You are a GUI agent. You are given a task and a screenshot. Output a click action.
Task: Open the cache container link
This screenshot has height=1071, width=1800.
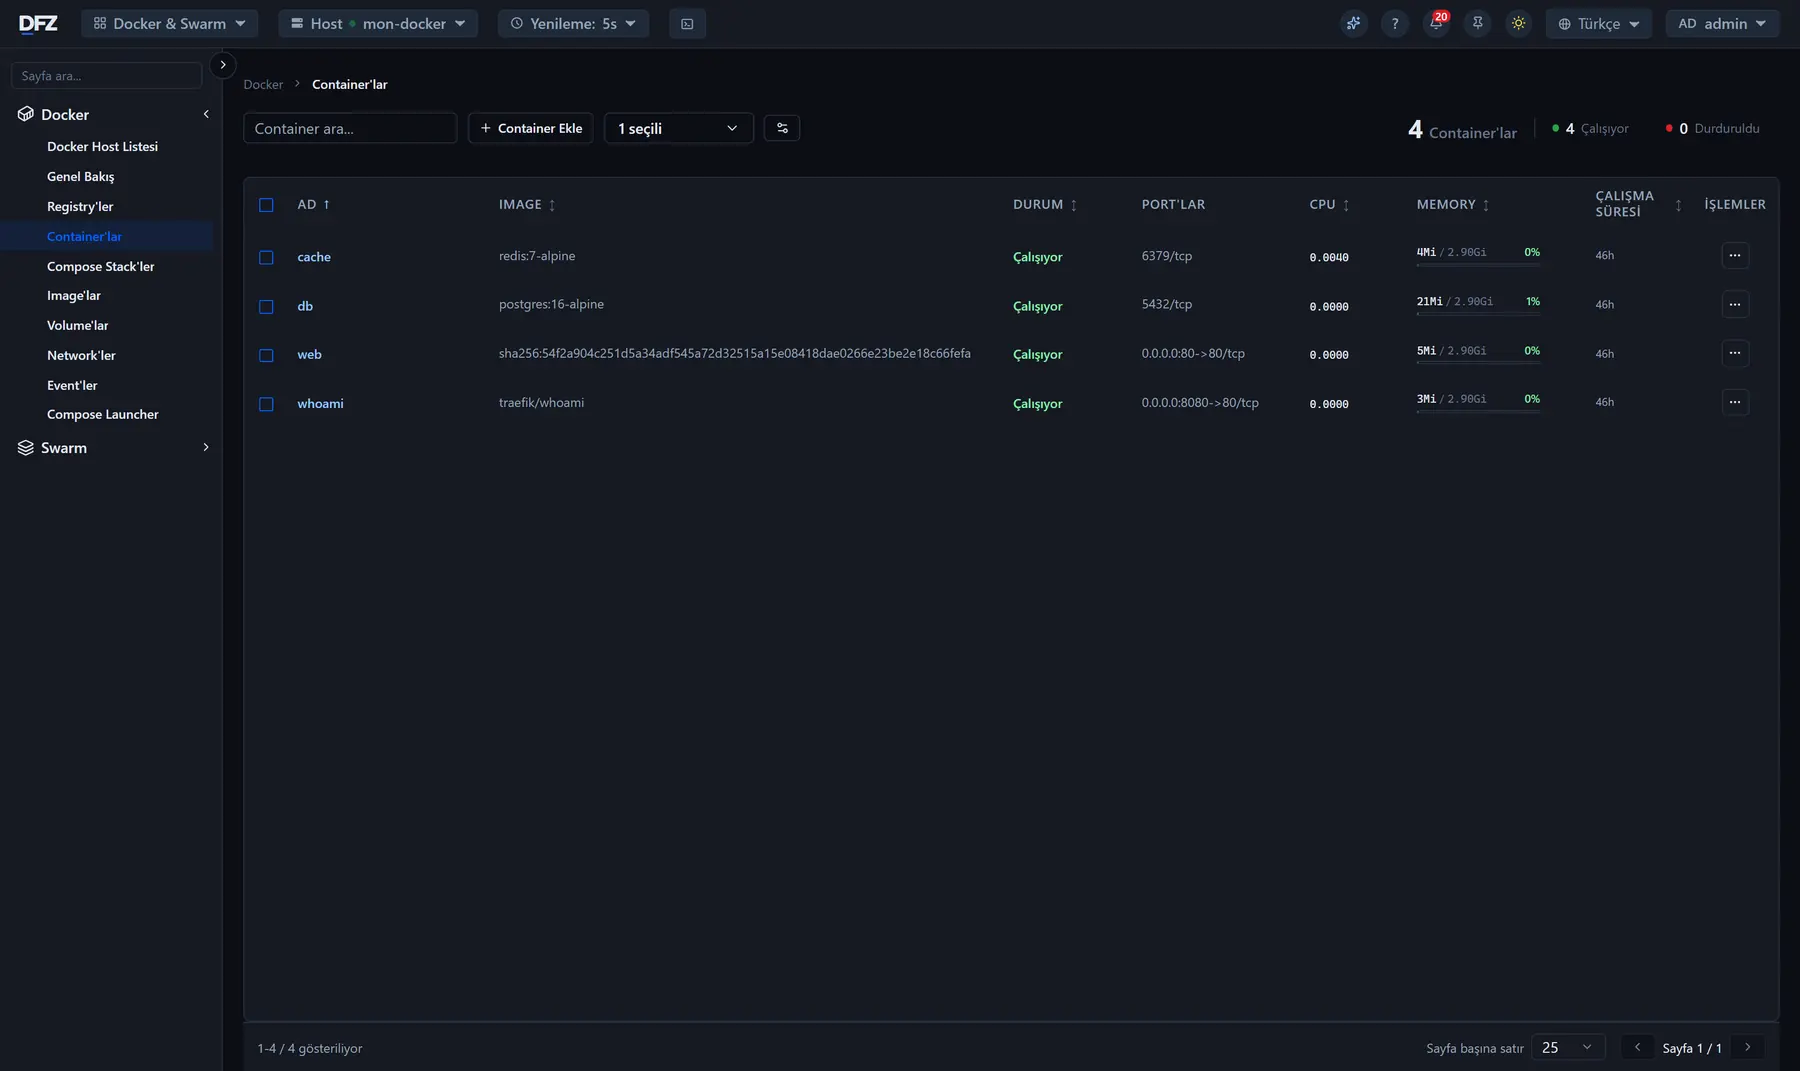(x=314, y=257)
